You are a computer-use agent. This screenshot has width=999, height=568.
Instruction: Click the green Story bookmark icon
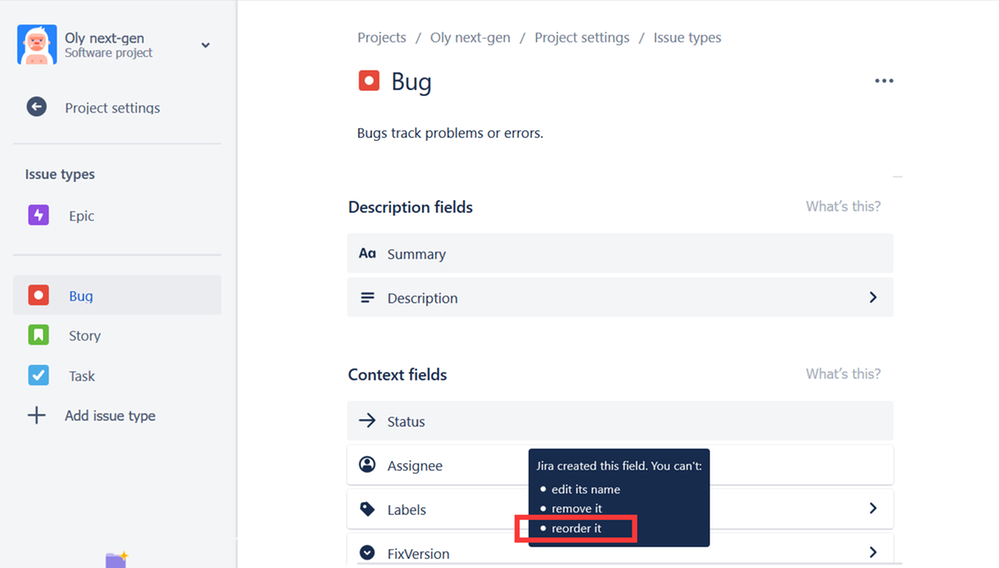point(38,335)
